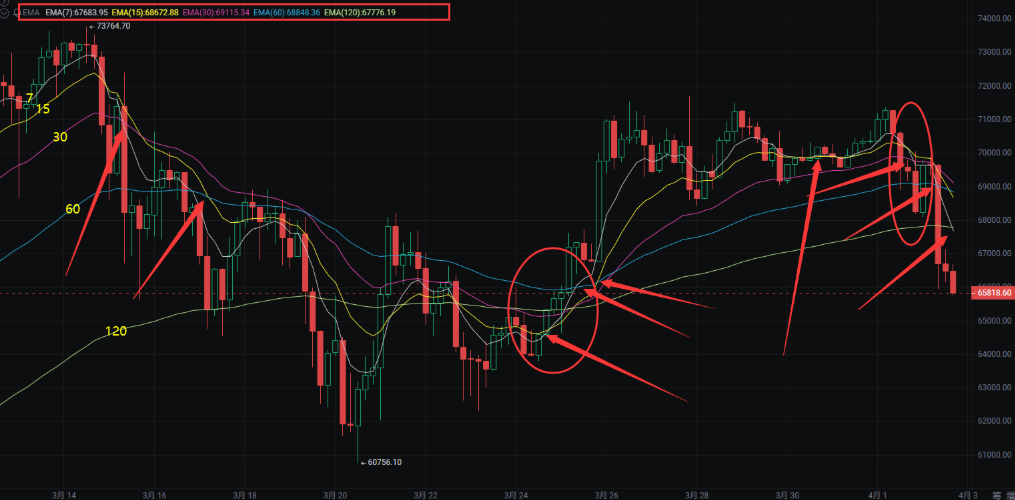Viewport: 1015px width, 500px height.
Task: Select the blue EMA(60):68848.36 legend entry
Action: click(285, 12)
